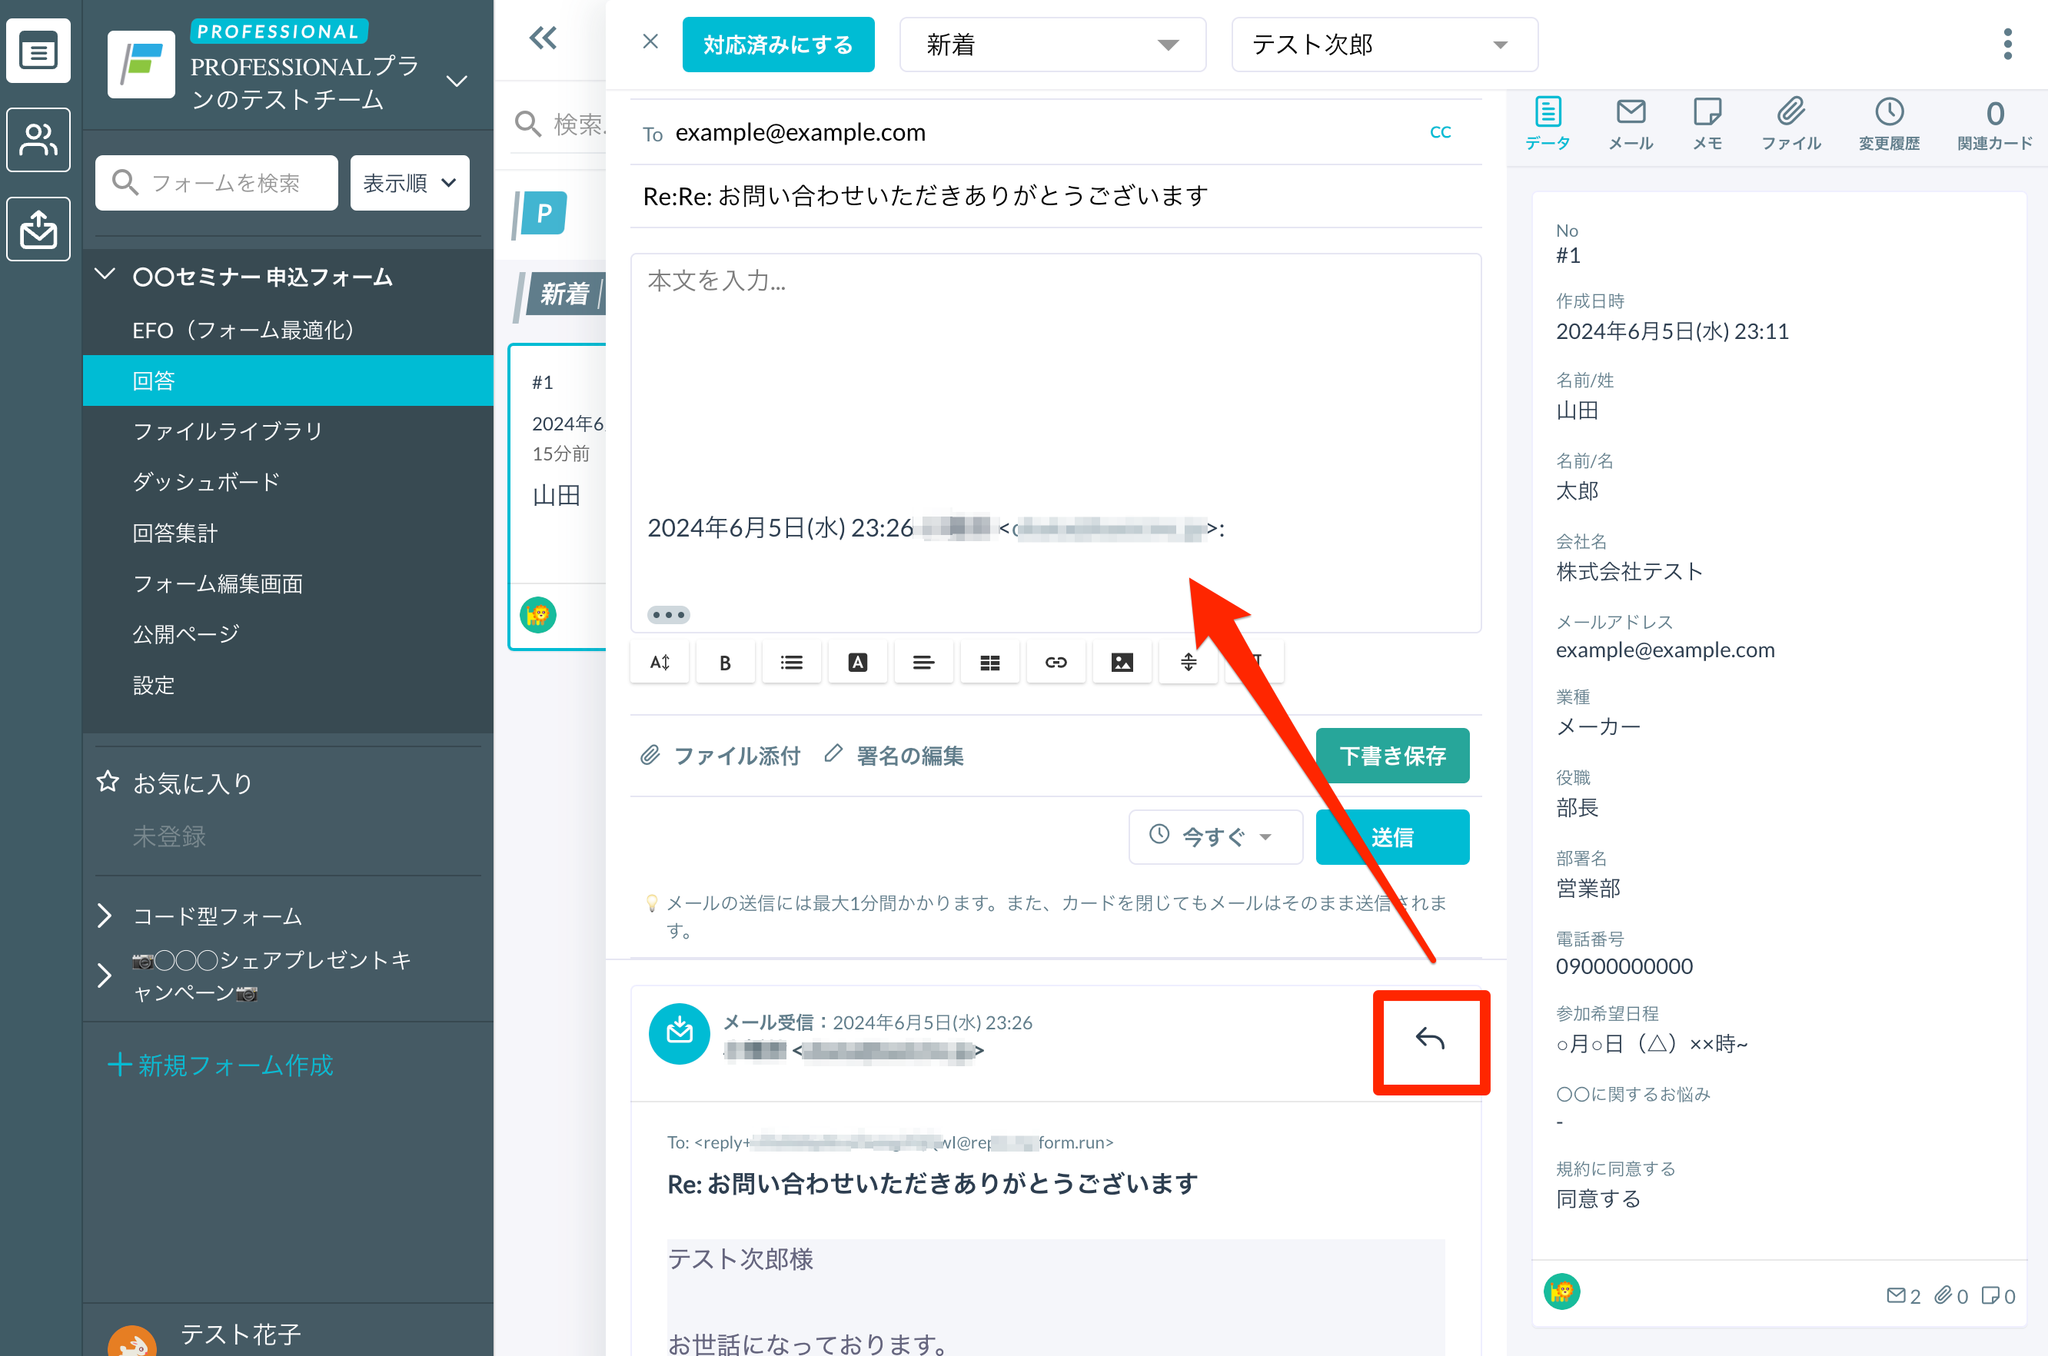Viewport: 2048px width, 1356px height.
Task: Toggle bold text formatting in editor
Action: click(725, 662)
